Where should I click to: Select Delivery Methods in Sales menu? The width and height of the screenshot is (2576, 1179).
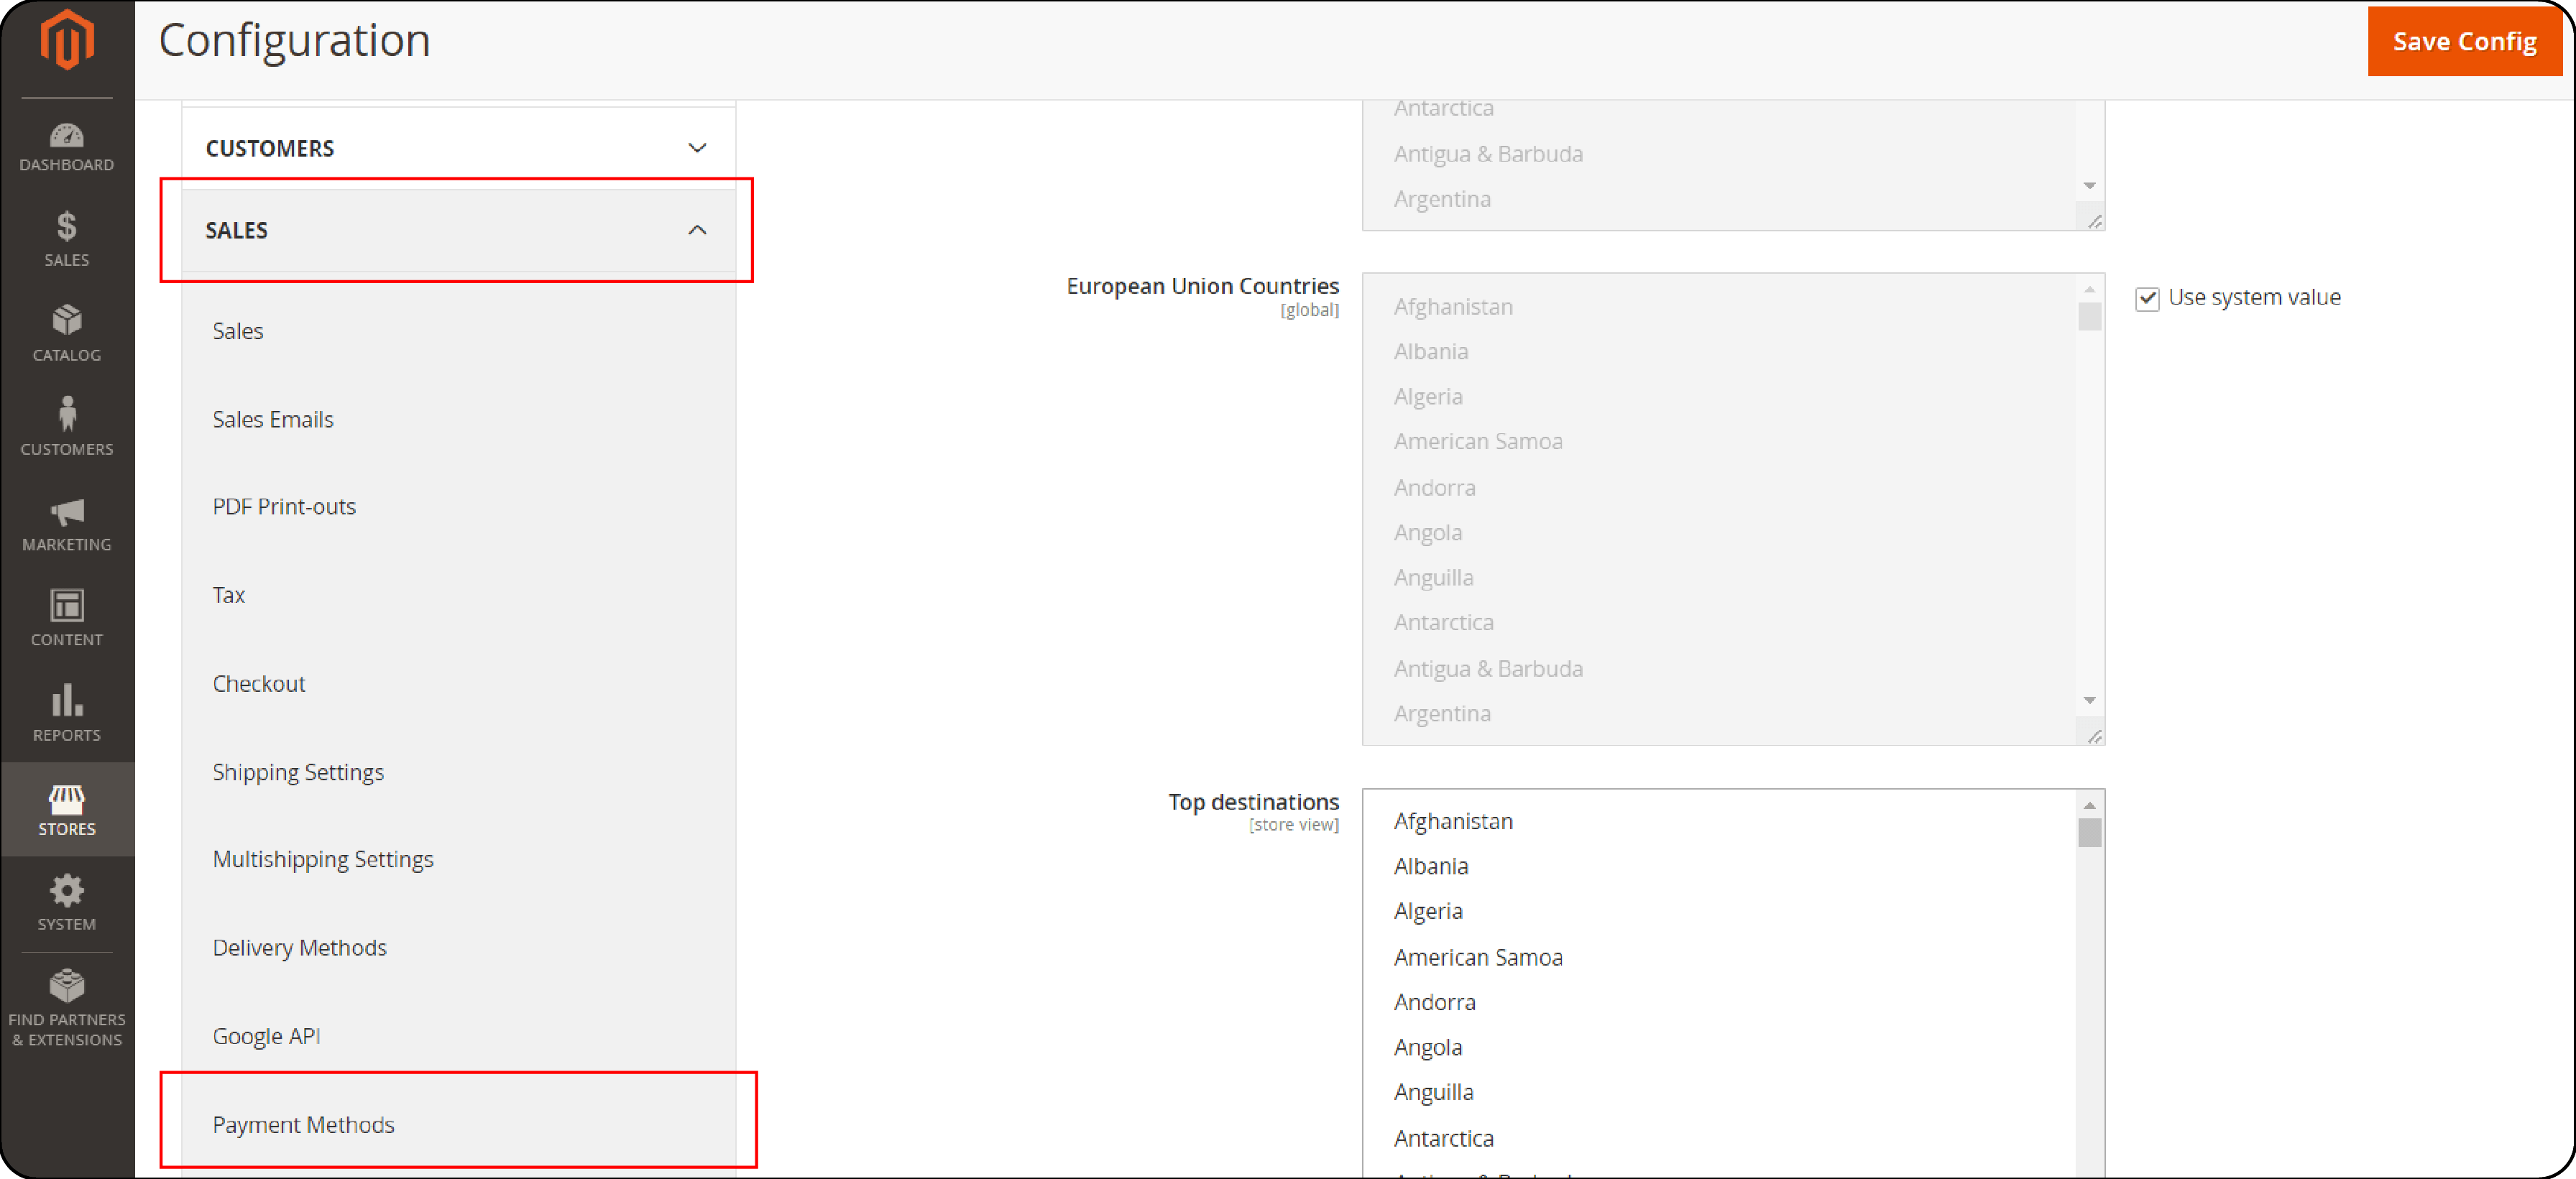[300, 948]
